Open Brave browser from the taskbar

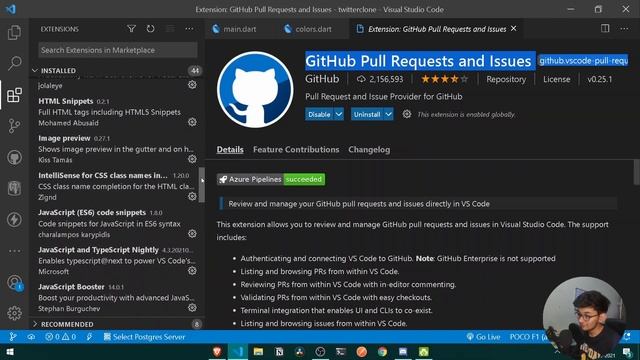tap(217, 351)
